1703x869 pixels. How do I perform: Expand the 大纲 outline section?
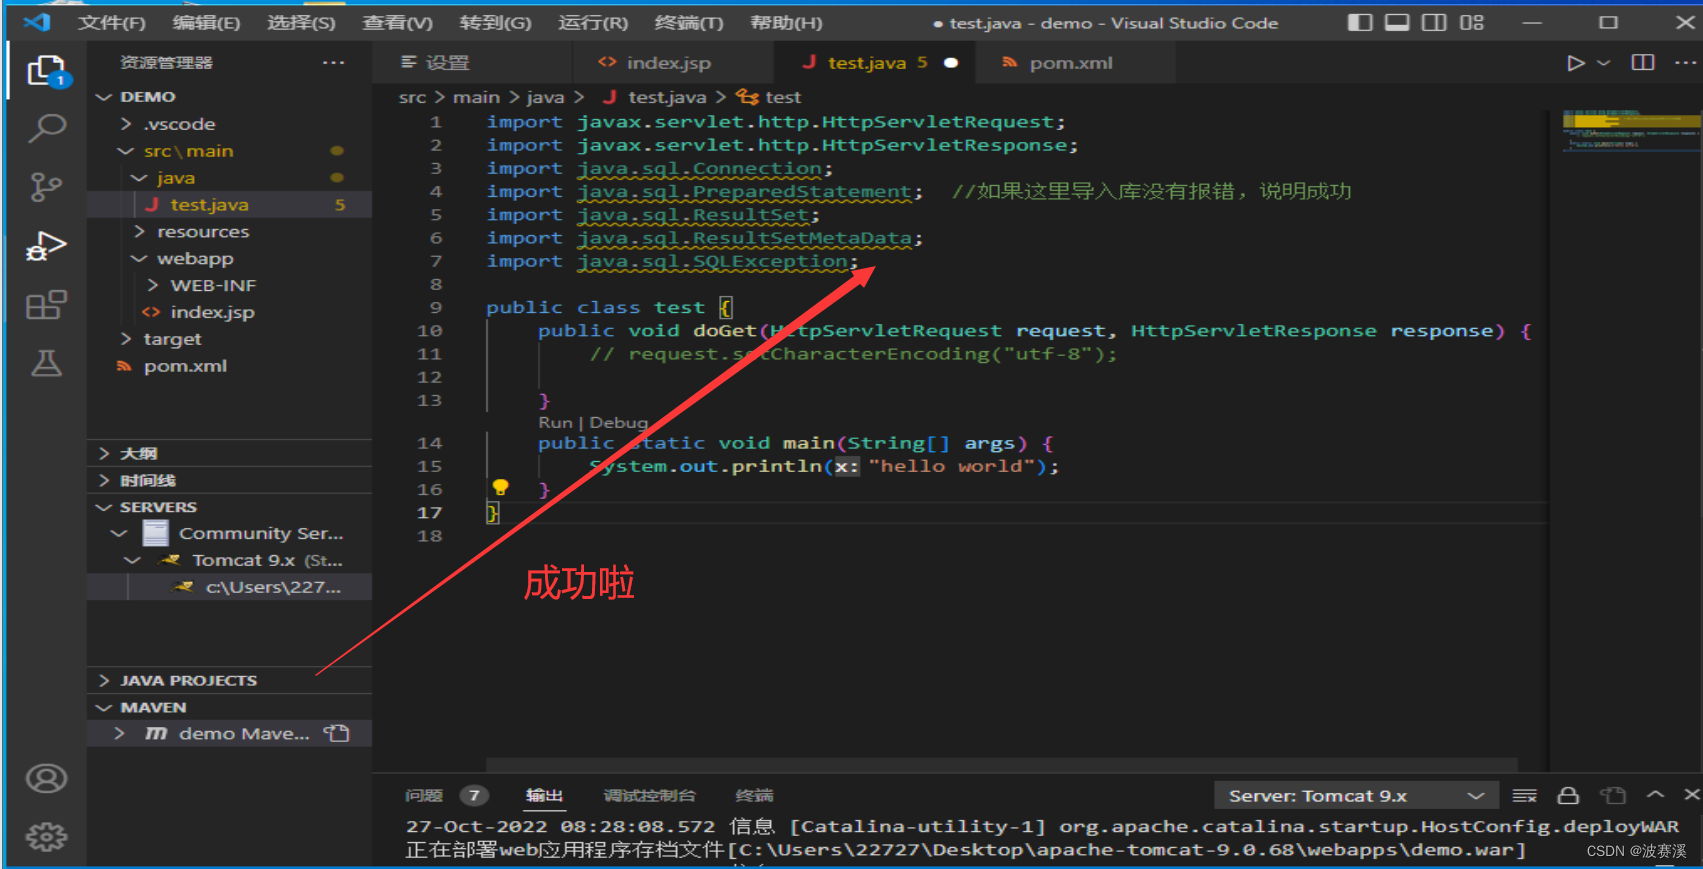230,454
